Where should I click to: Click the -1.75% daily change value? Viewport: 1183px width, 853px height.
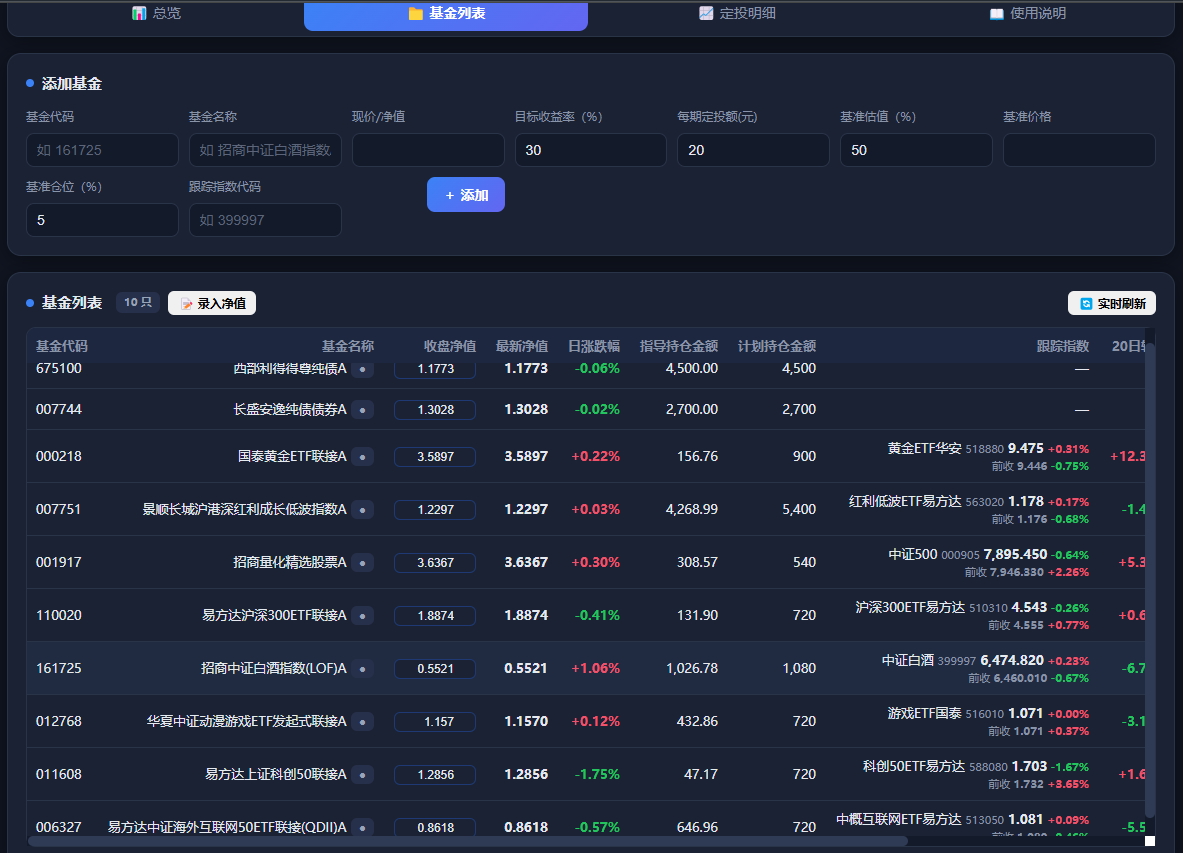[x=597, y=775]
